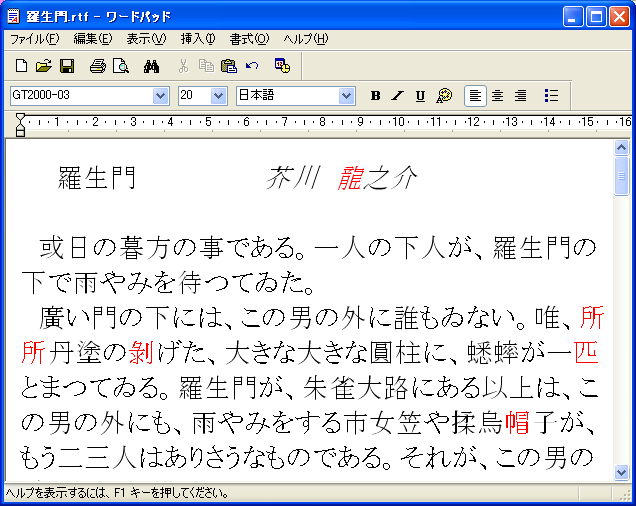Undo the last action via the toolbar

251,66
